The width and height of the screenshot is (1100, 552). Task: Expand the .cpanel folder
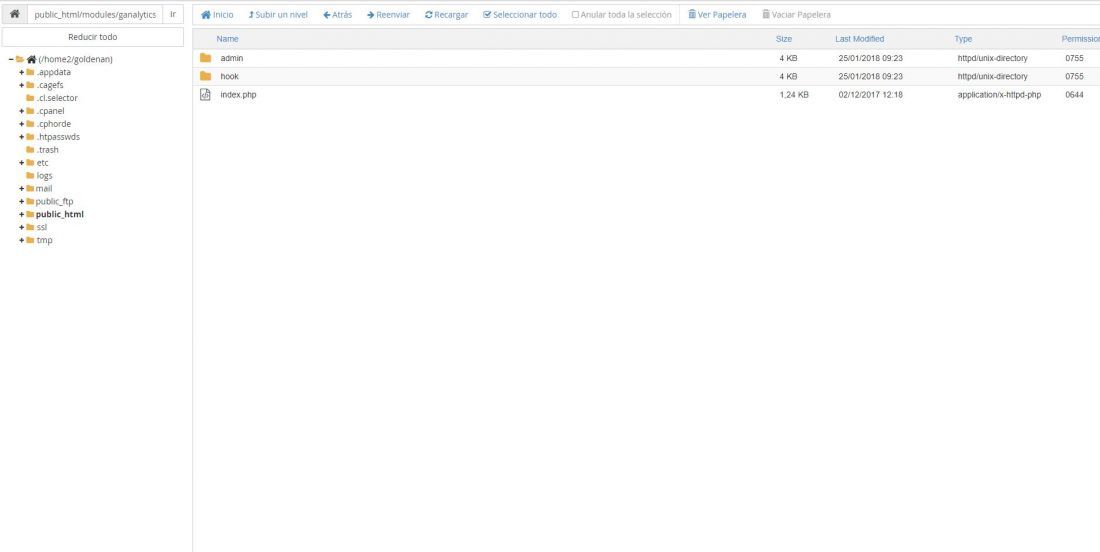(x=22, y=111)
